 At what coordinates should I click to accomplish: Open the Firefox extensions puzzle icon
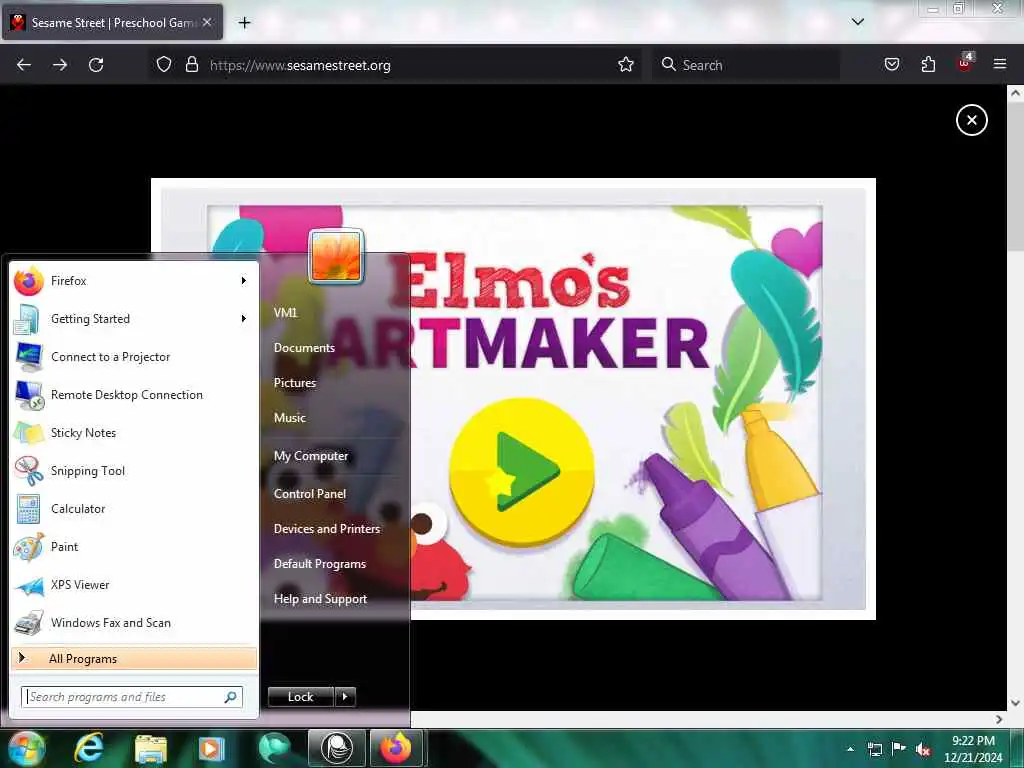point(928,65)
